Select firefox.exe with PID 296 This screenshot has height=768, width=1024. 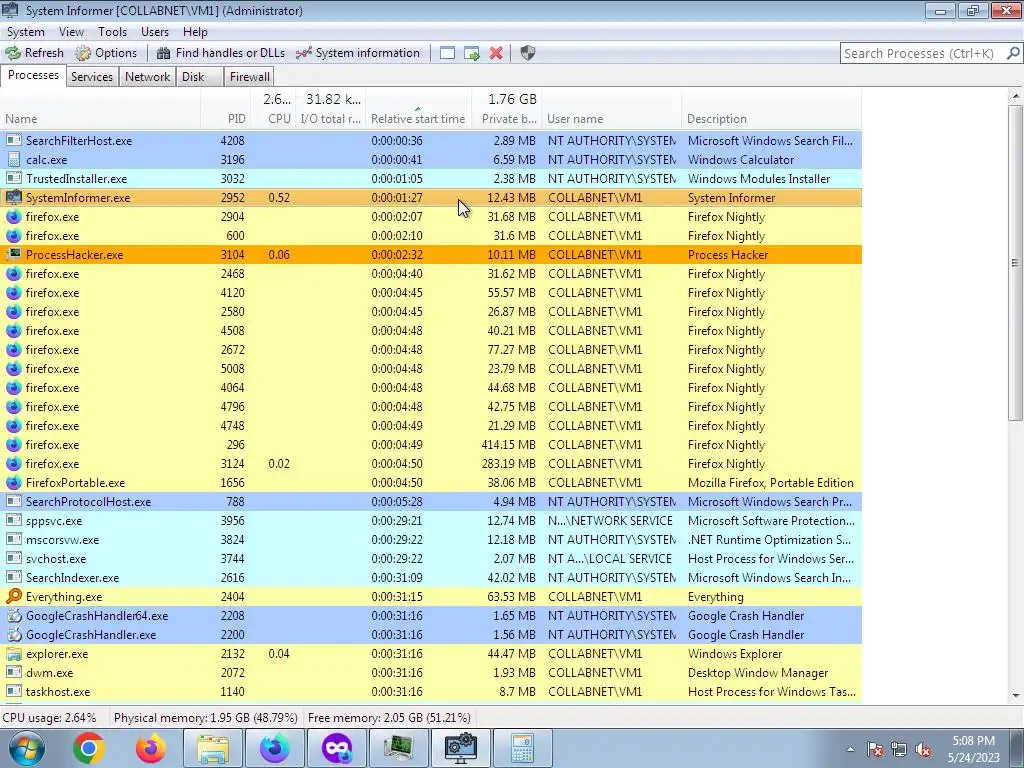point(431,444)
